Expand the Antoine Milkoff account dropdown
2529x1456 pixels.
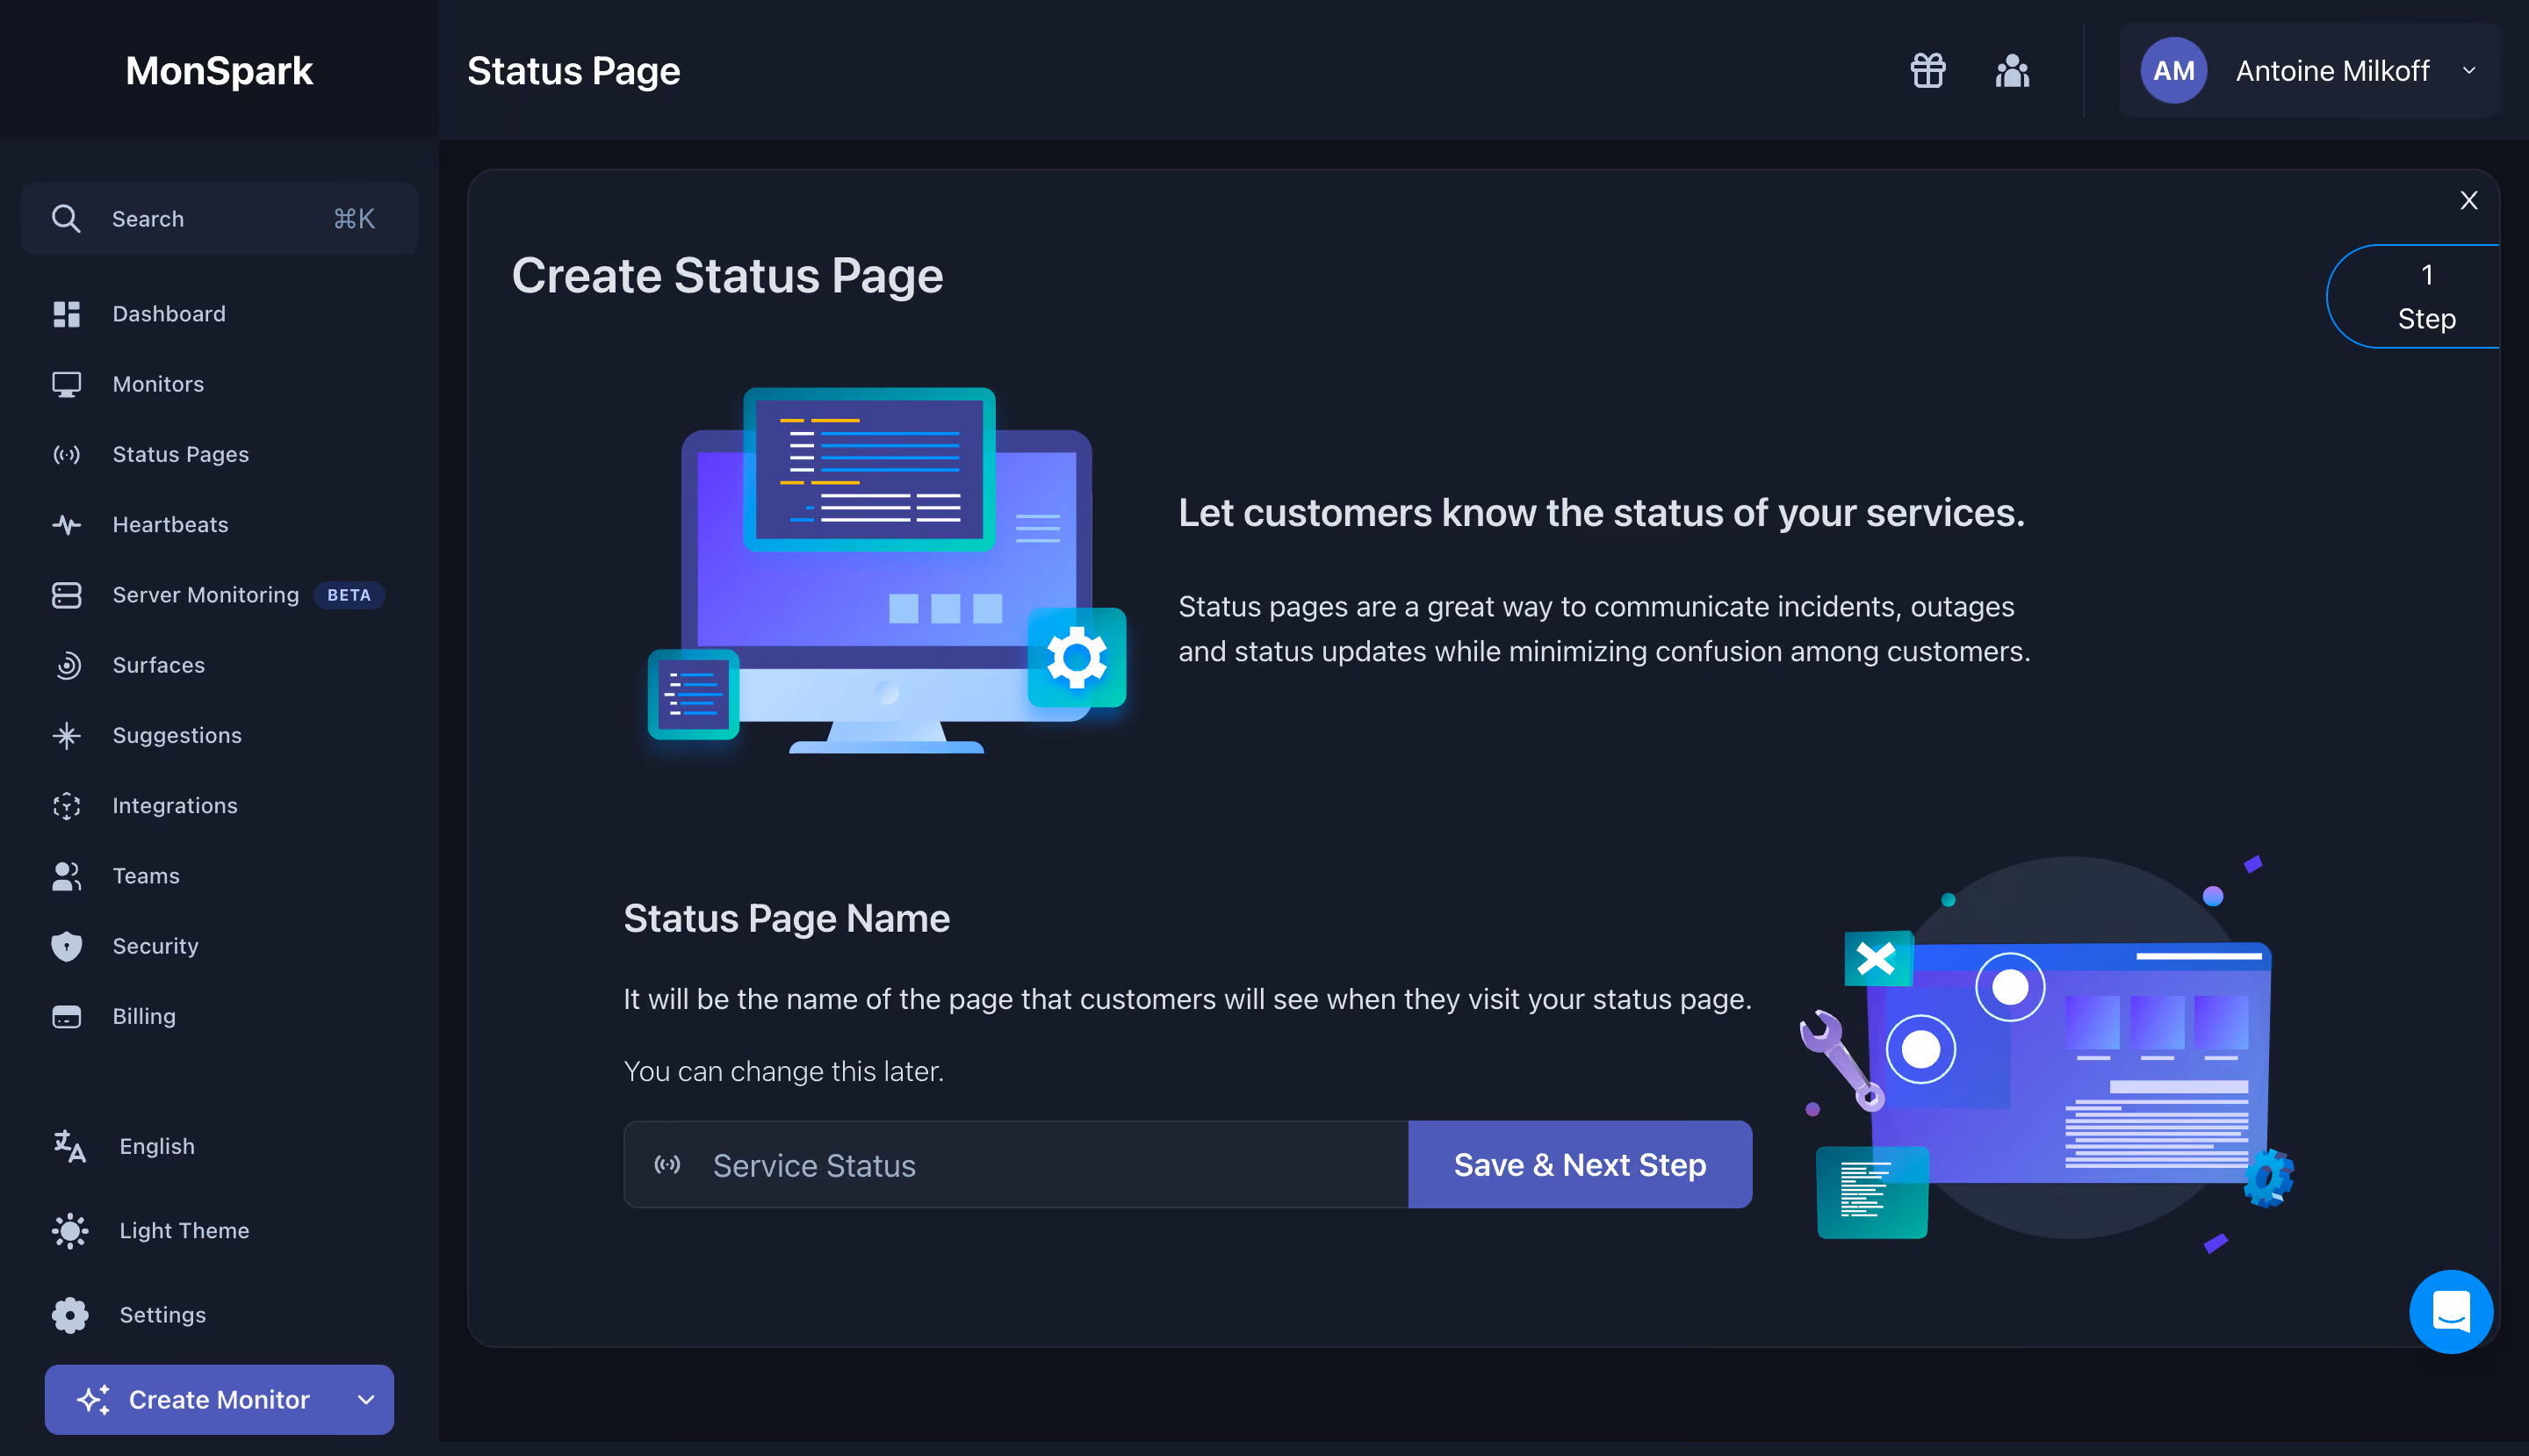[2469, 70]
